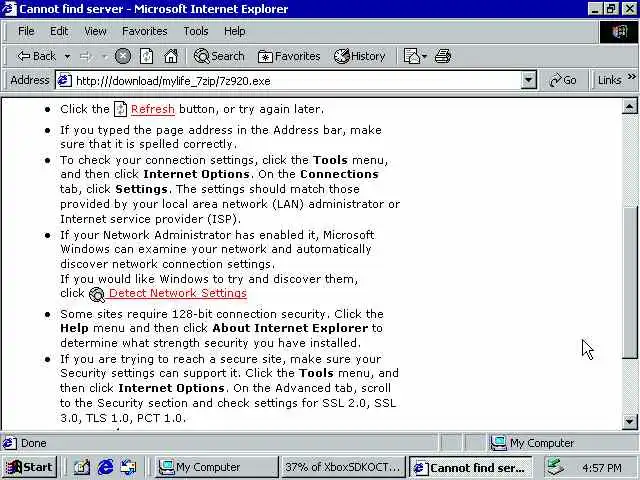Click the Forward arrow toolbar button
Image resolution: width=640 pixels, height=480 pixels.
85,56
